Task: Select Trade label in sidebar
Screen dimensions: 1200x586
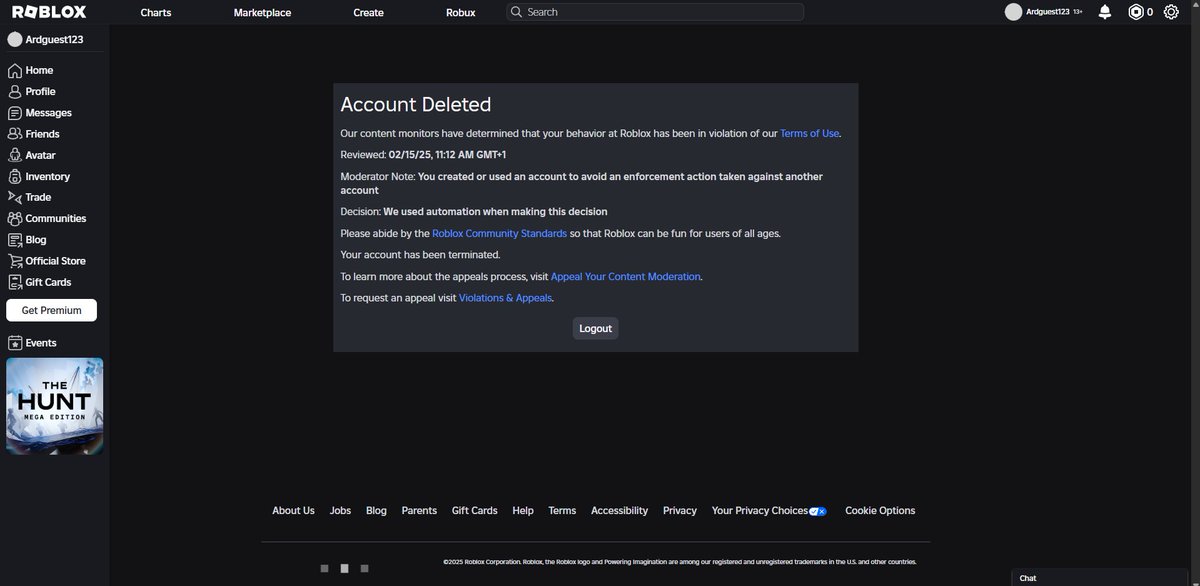Action: coord(39,198)
